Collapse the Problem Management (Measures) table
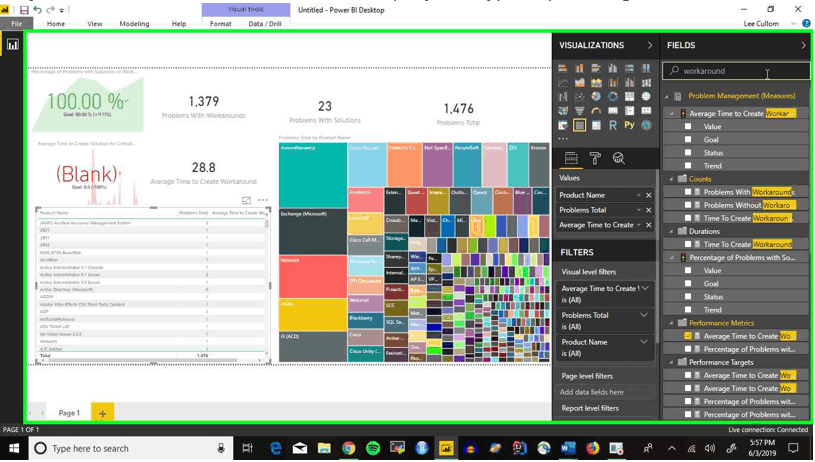The height and width of the screenshot is (462, 815). click(x=667, y=96)
